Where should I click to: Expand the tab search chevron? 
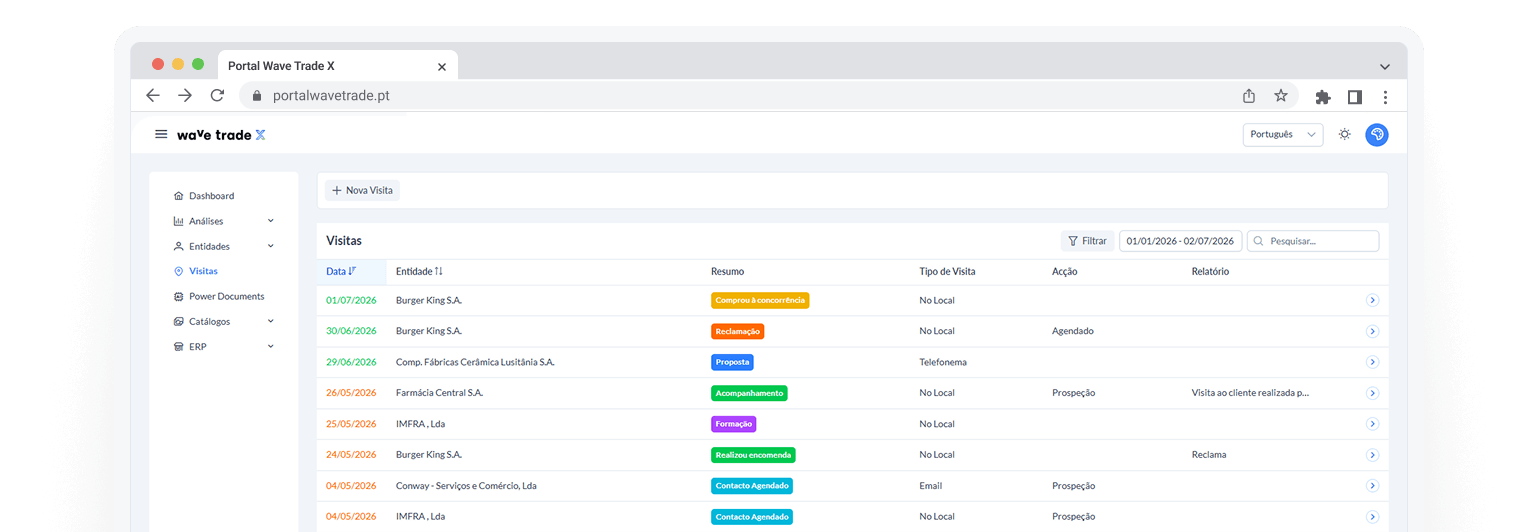(1385, 67)
